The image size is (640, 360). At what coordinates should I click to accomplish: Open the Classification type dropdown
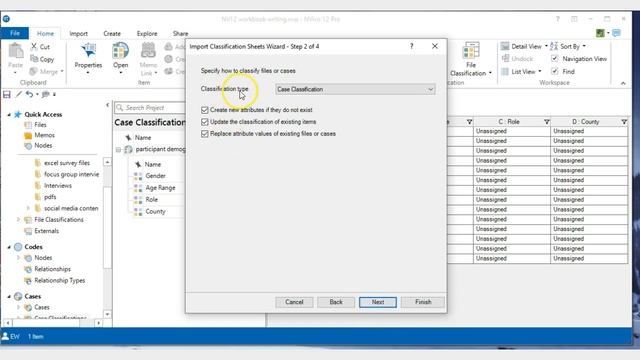pos(355,89)
